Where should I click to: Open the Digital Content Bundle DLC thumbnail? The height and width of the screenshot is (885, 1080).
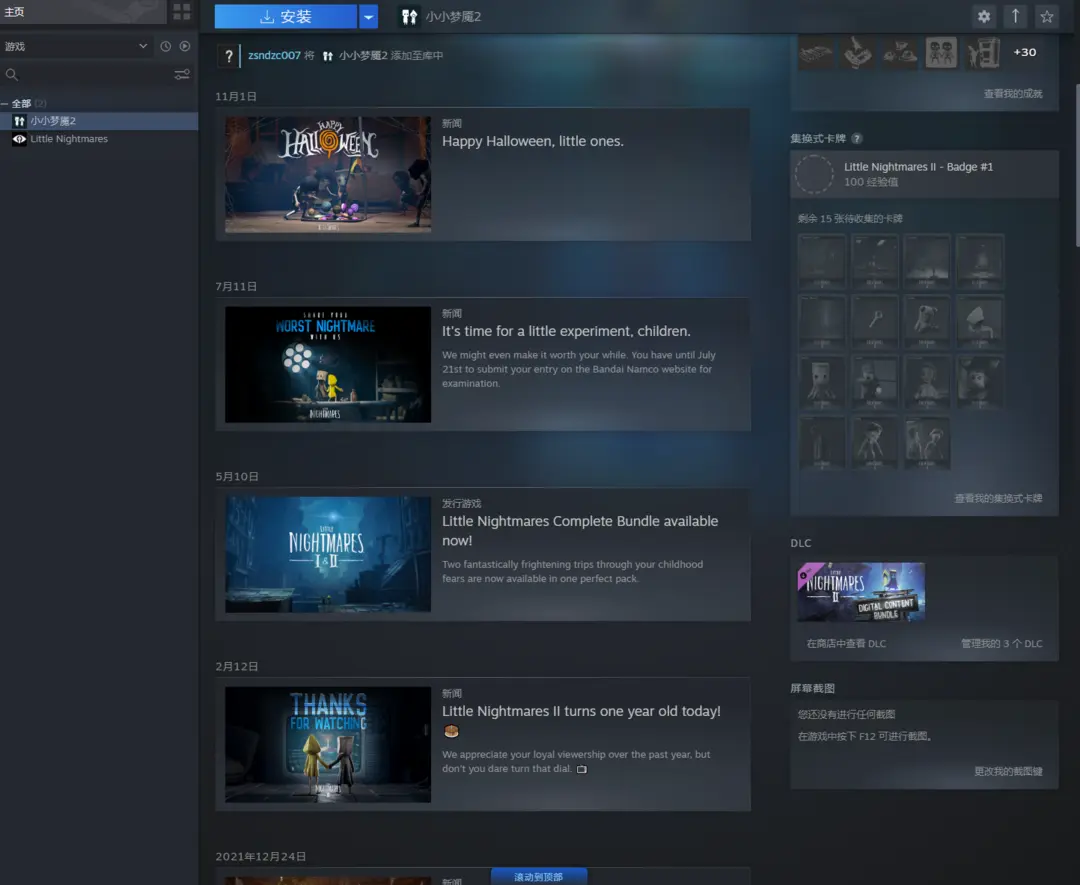861,592
